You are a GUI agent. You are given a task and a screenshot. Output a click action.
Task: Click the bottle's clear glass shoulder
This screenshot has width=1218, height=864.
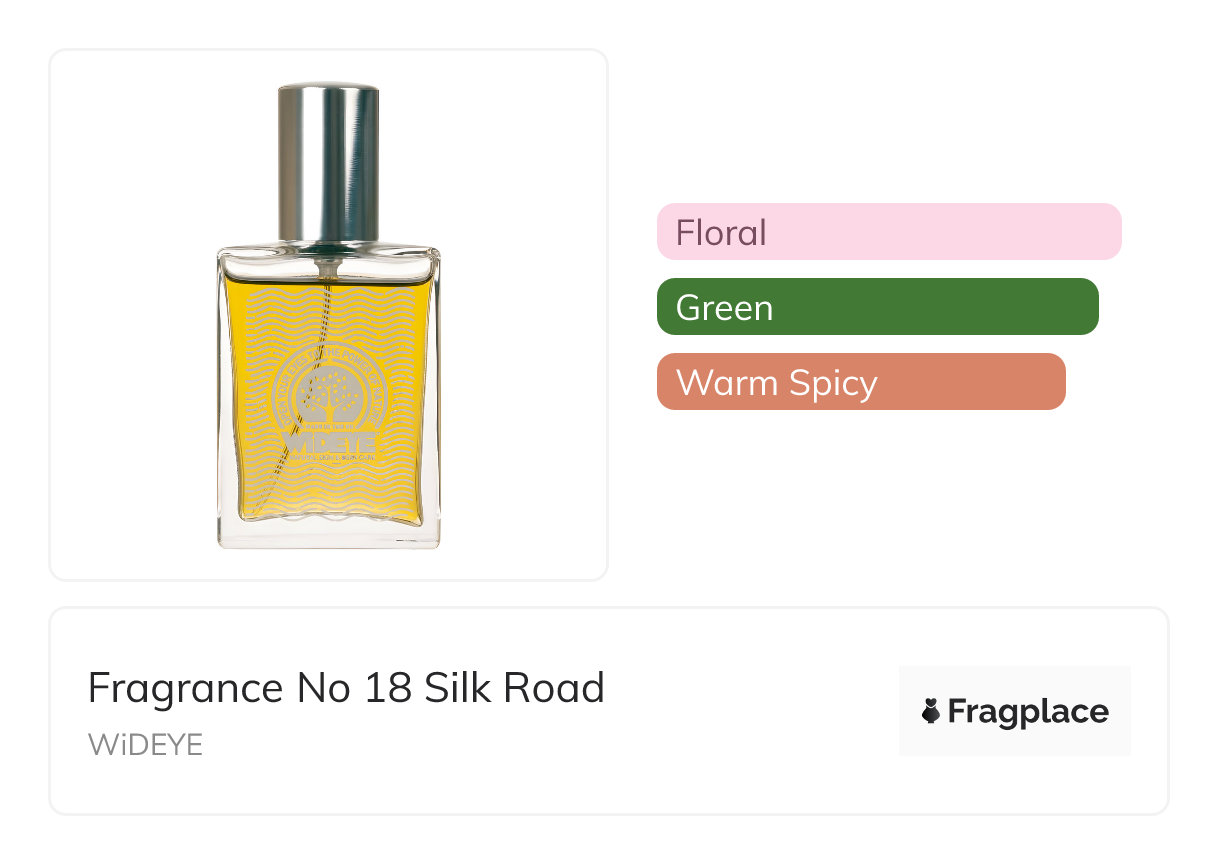coord(329,262)
